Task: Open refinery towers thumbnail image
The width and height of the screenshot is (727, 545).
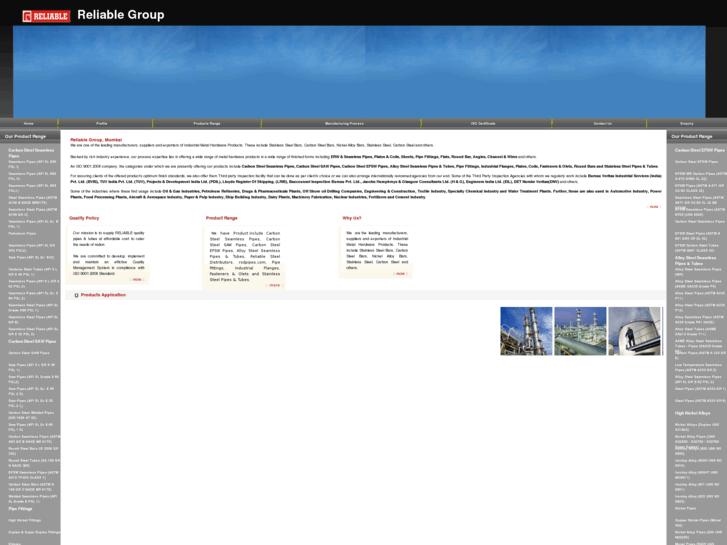Action: tap(526, 331)
